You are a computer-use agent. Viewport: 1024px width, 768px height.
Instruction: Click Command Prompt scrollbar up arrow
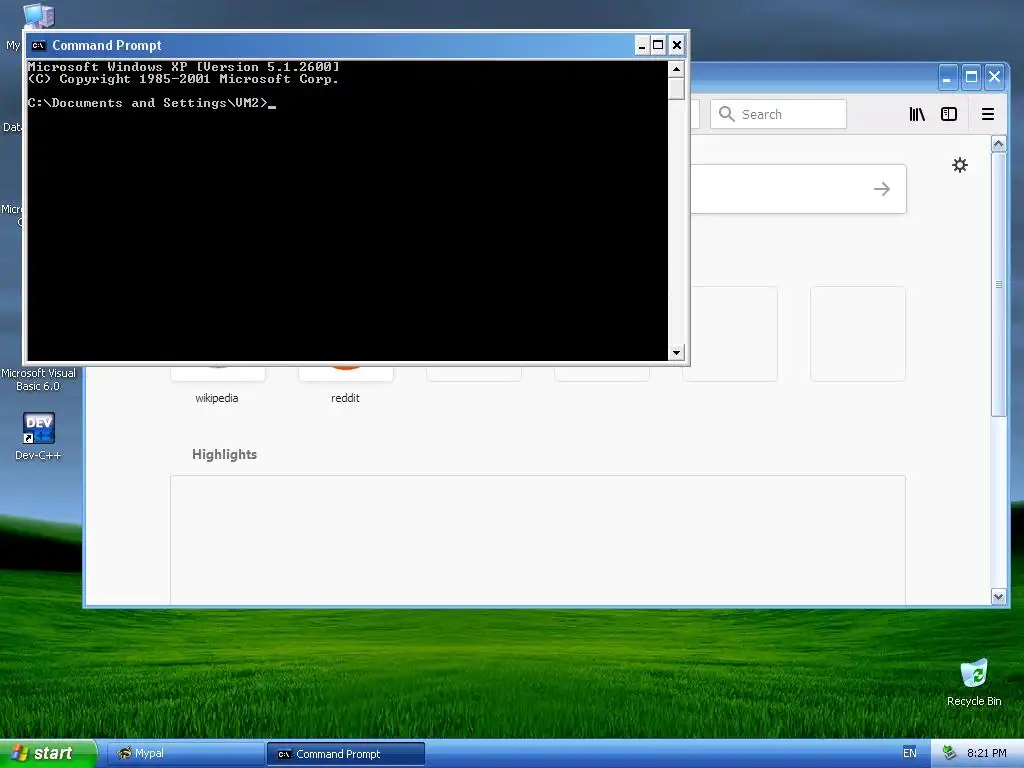(676, 69)
